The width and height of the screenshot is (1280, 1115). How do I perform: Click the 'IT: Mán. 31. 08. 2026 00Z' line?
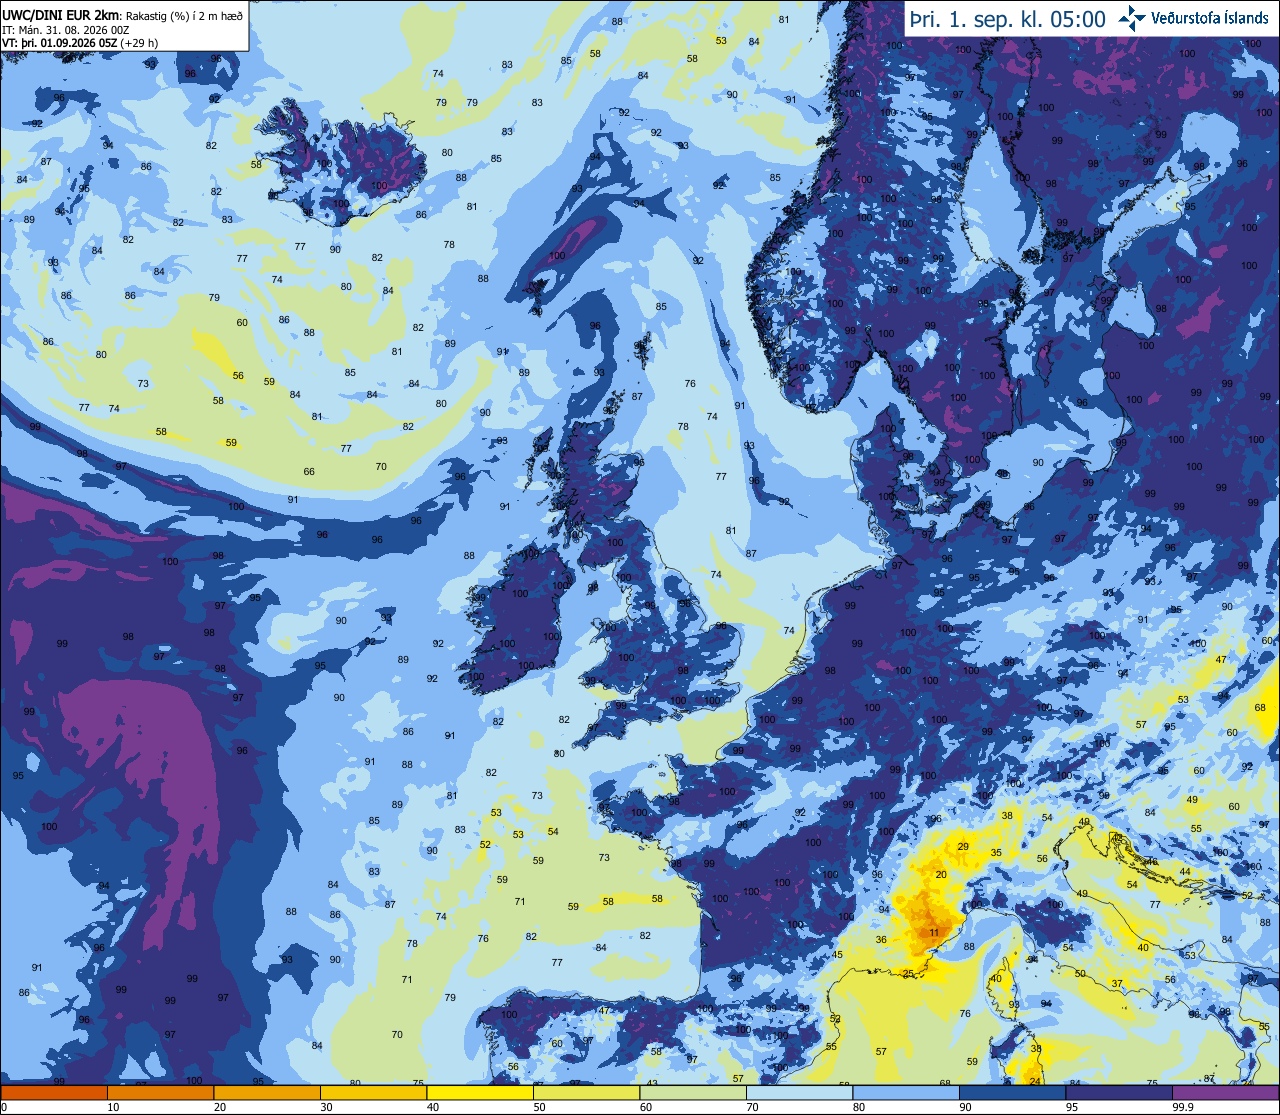point(66,29)
